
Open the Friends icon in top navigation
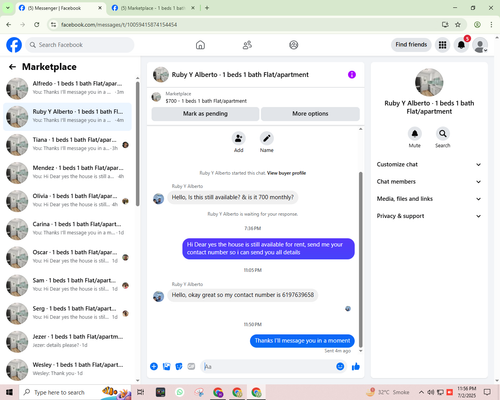(x=247, y=45)
